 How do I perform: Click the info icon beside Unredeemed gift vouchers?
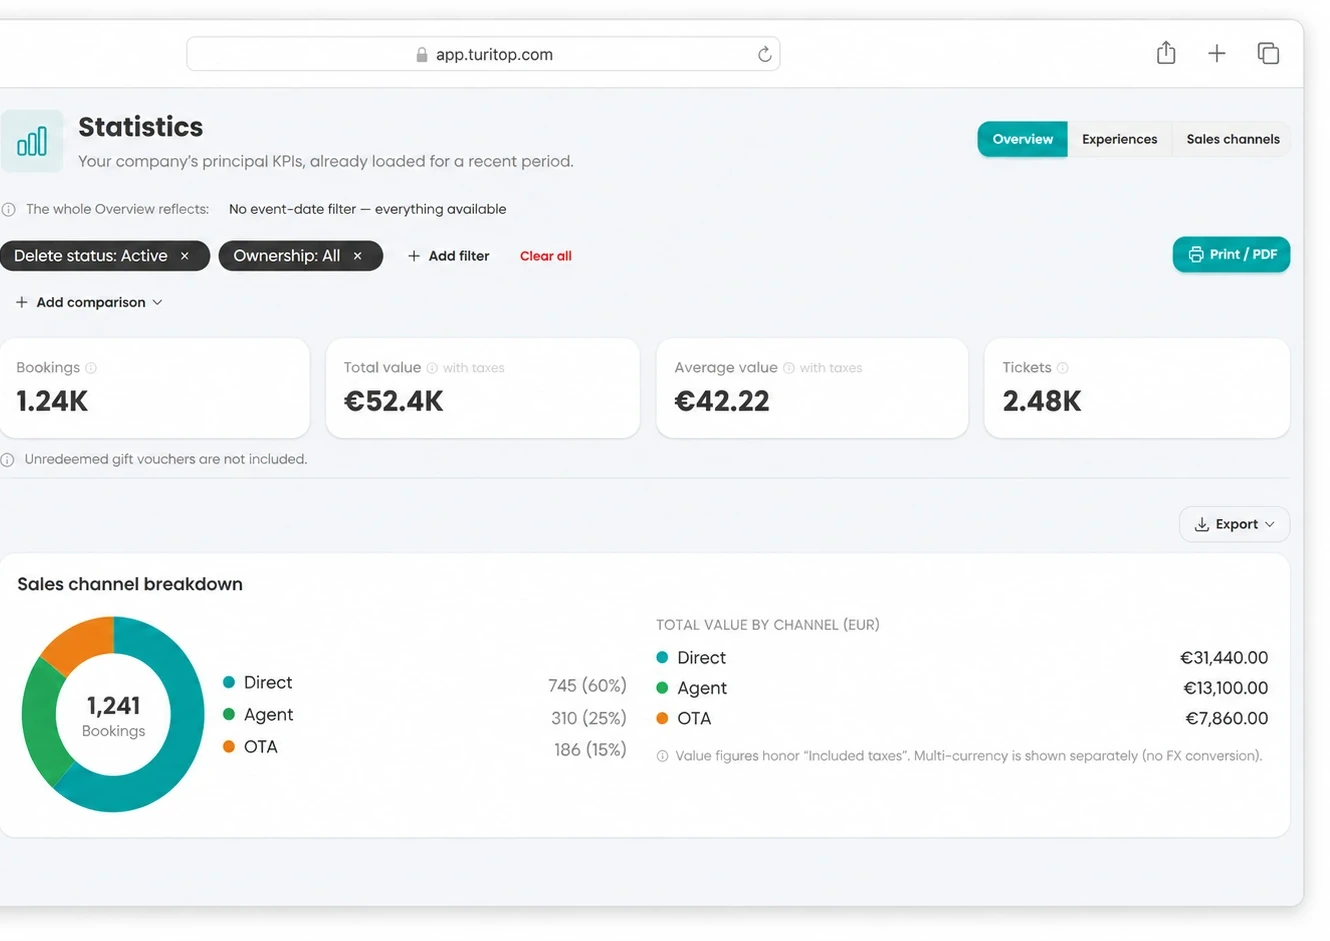click(8, 460)
